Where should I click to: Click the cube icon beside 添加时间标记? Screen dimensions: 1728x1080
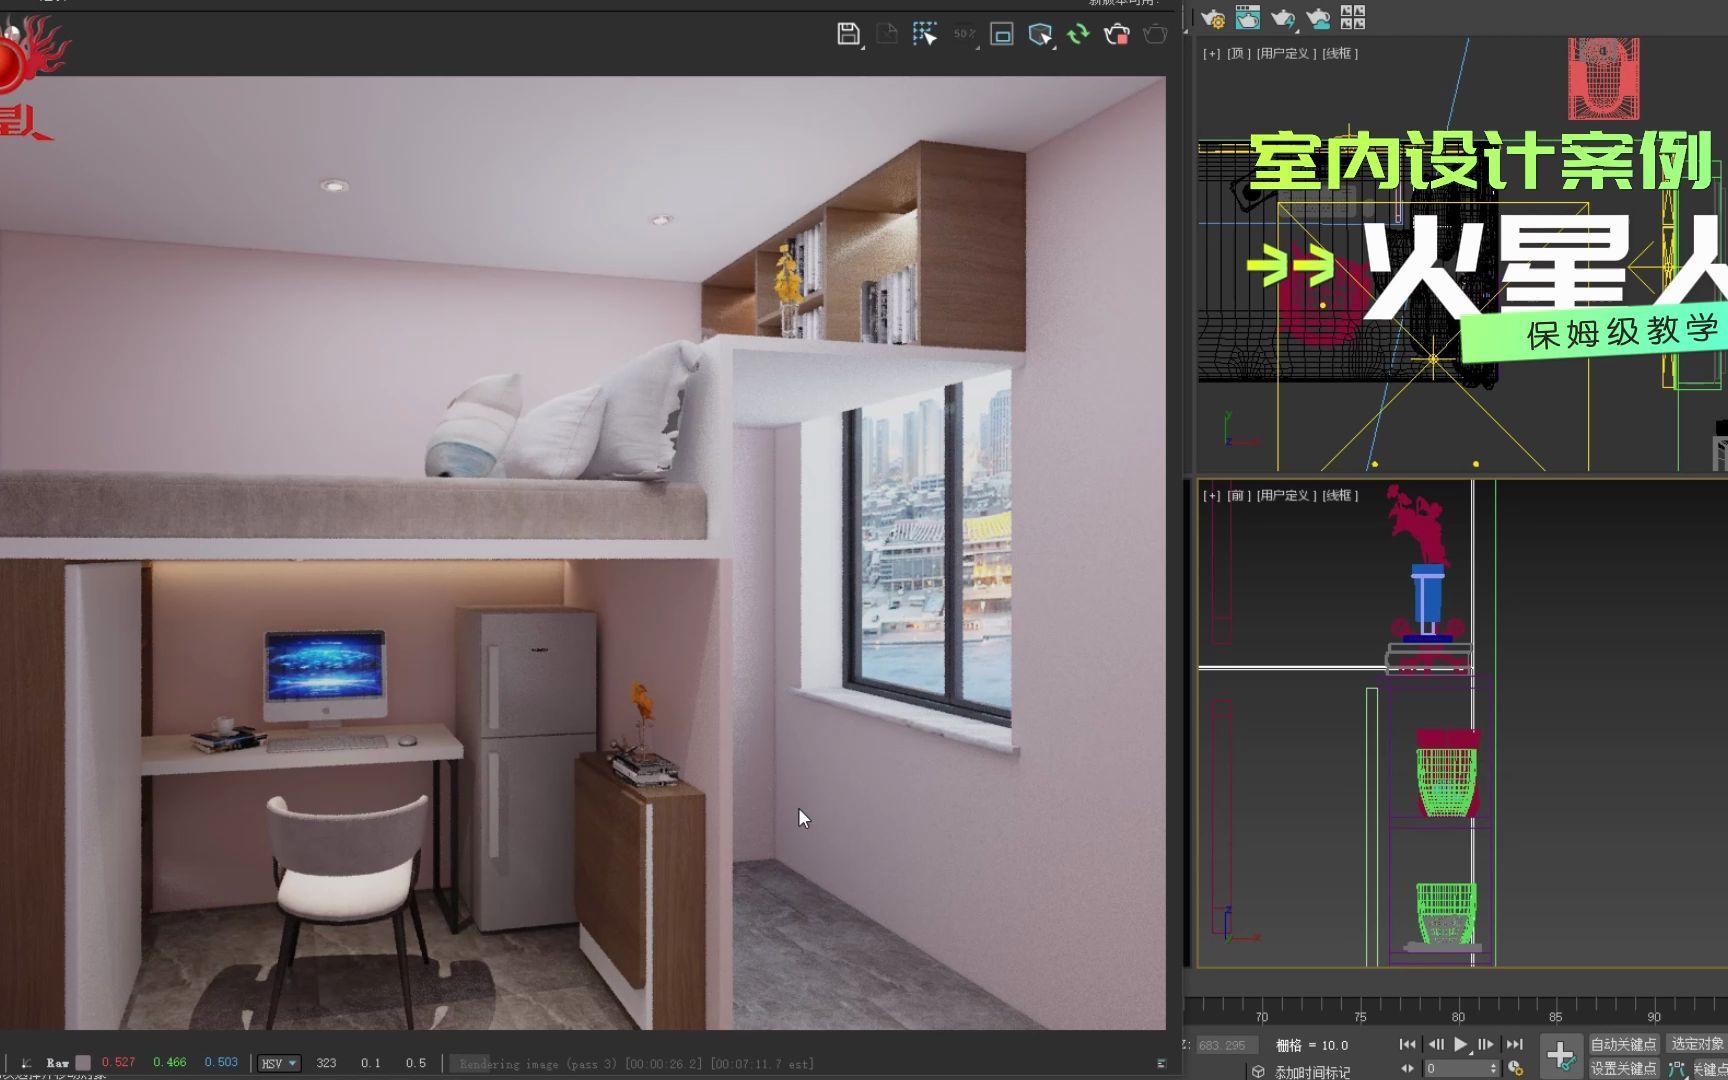(x=1259, y=1071)
